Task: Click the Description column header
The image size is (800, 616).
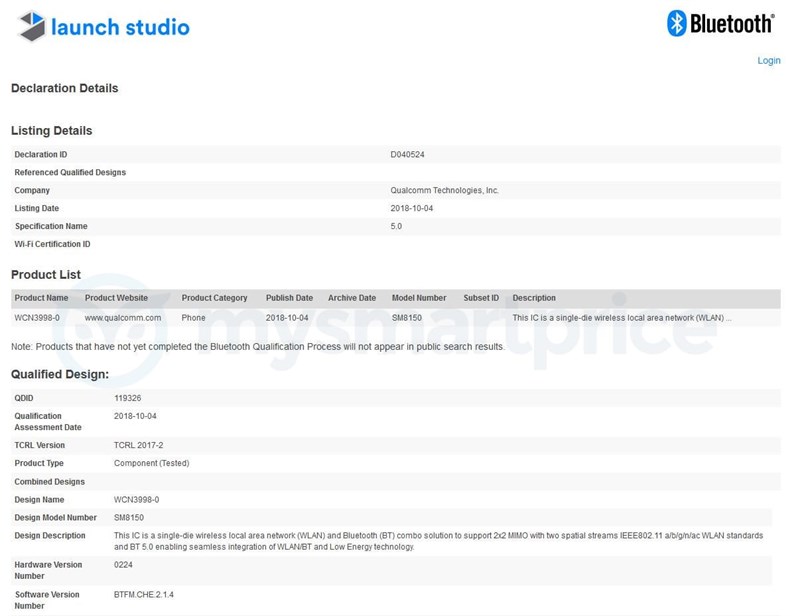Action: pos(534,298)
